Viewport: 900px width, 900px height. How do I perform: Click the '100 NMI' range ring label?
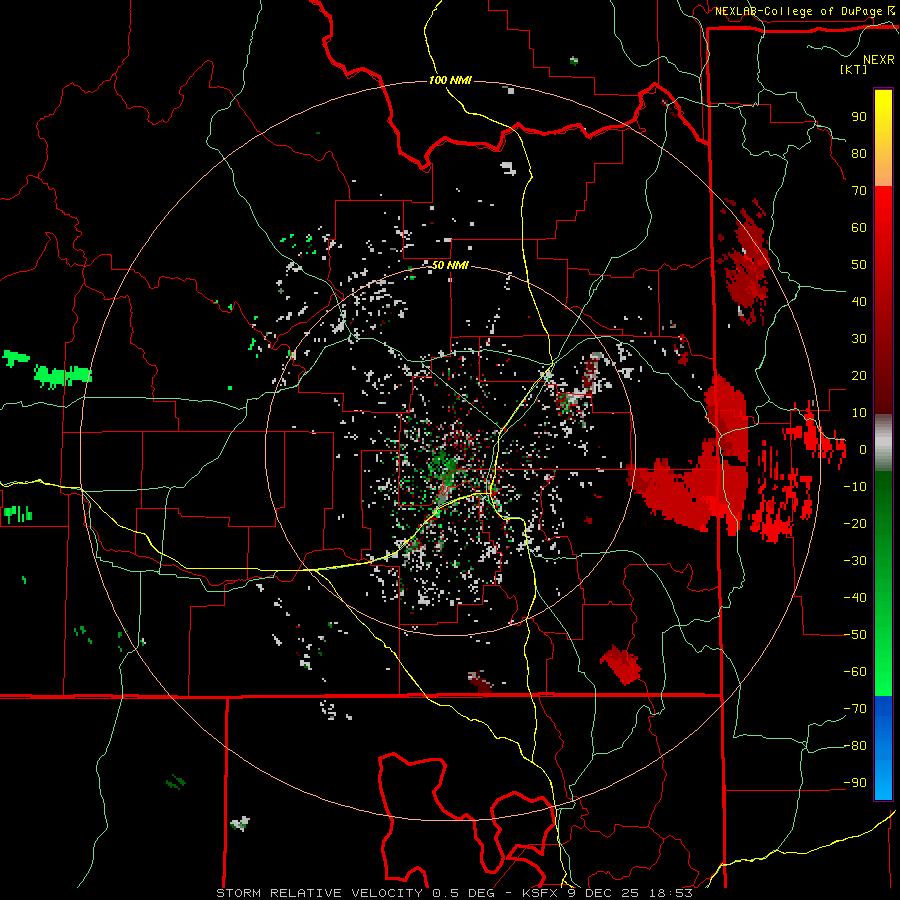pyautogui.click(x=450, y=80)
